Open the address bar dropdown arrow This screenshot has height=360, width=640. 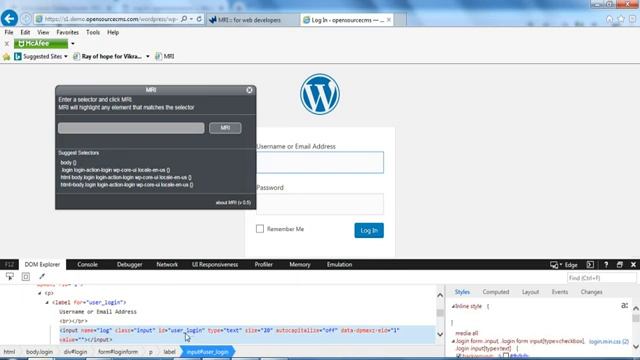point(191,19)
